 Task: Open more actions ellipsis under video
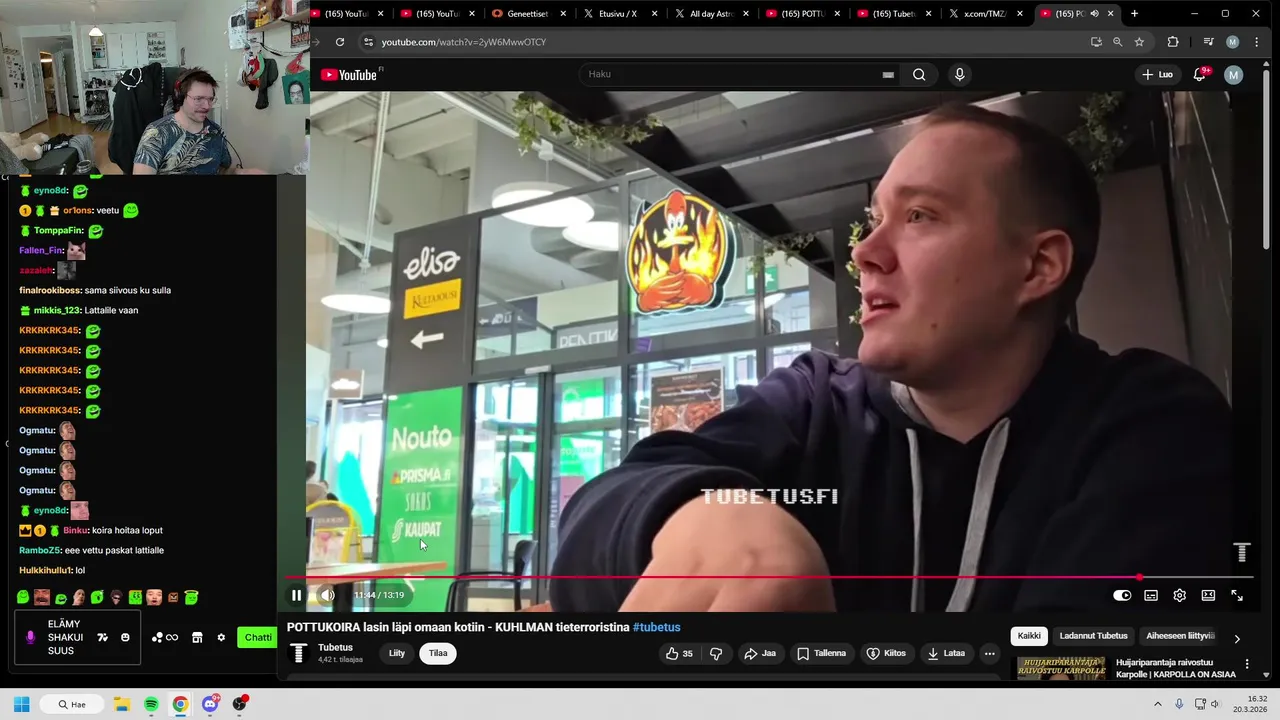coord(990,653)
